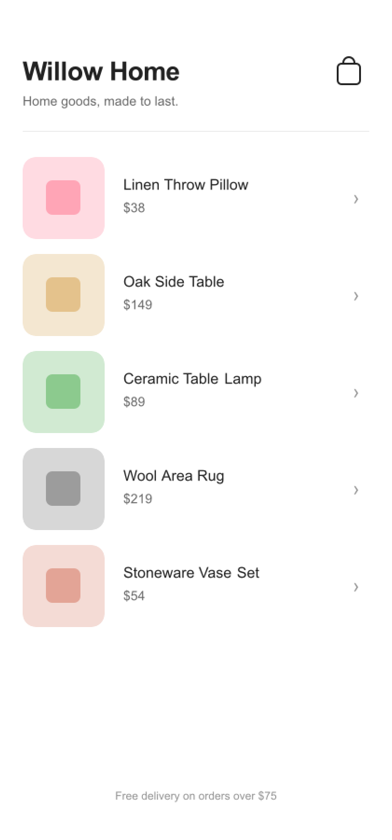Select the Oak Side Table title
Viewport: 392px width, 840px height.
pos(174,282)
